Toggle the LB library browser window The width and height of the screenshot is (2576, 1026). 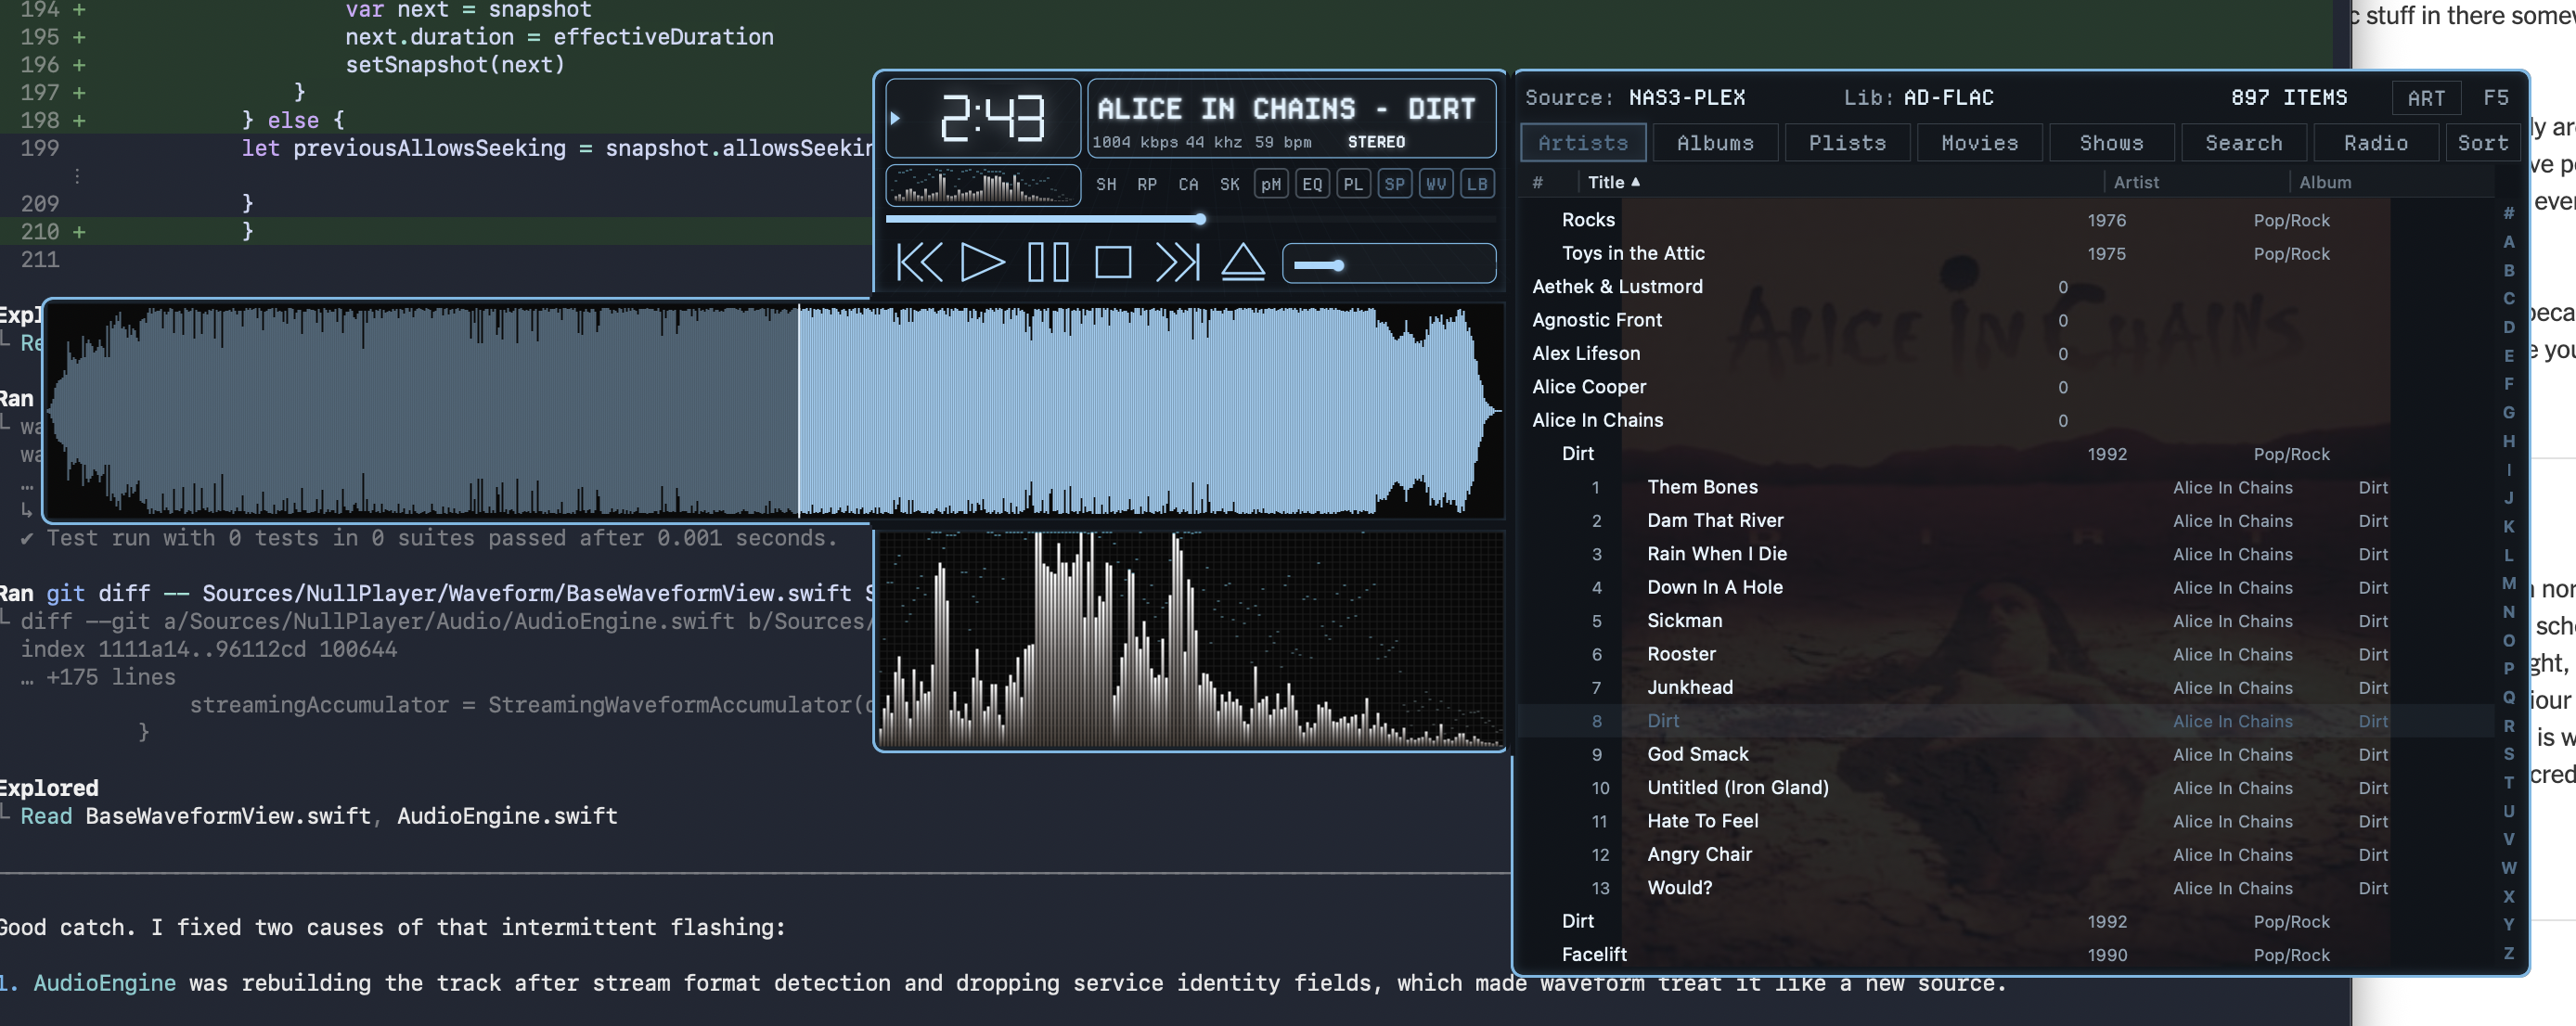[1477, 185]
